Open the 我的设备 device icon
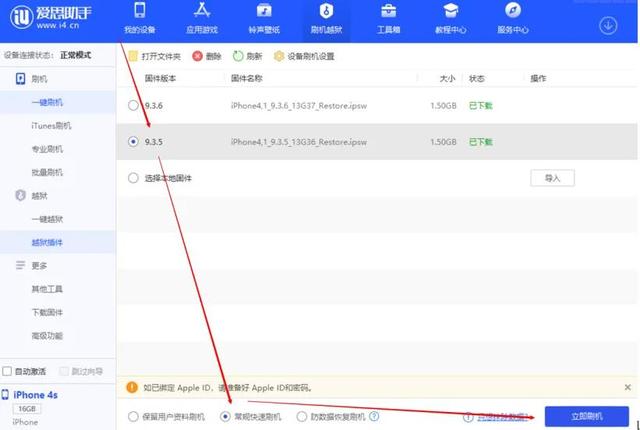Viewport: 640px width, 430px height. [140, 10]
